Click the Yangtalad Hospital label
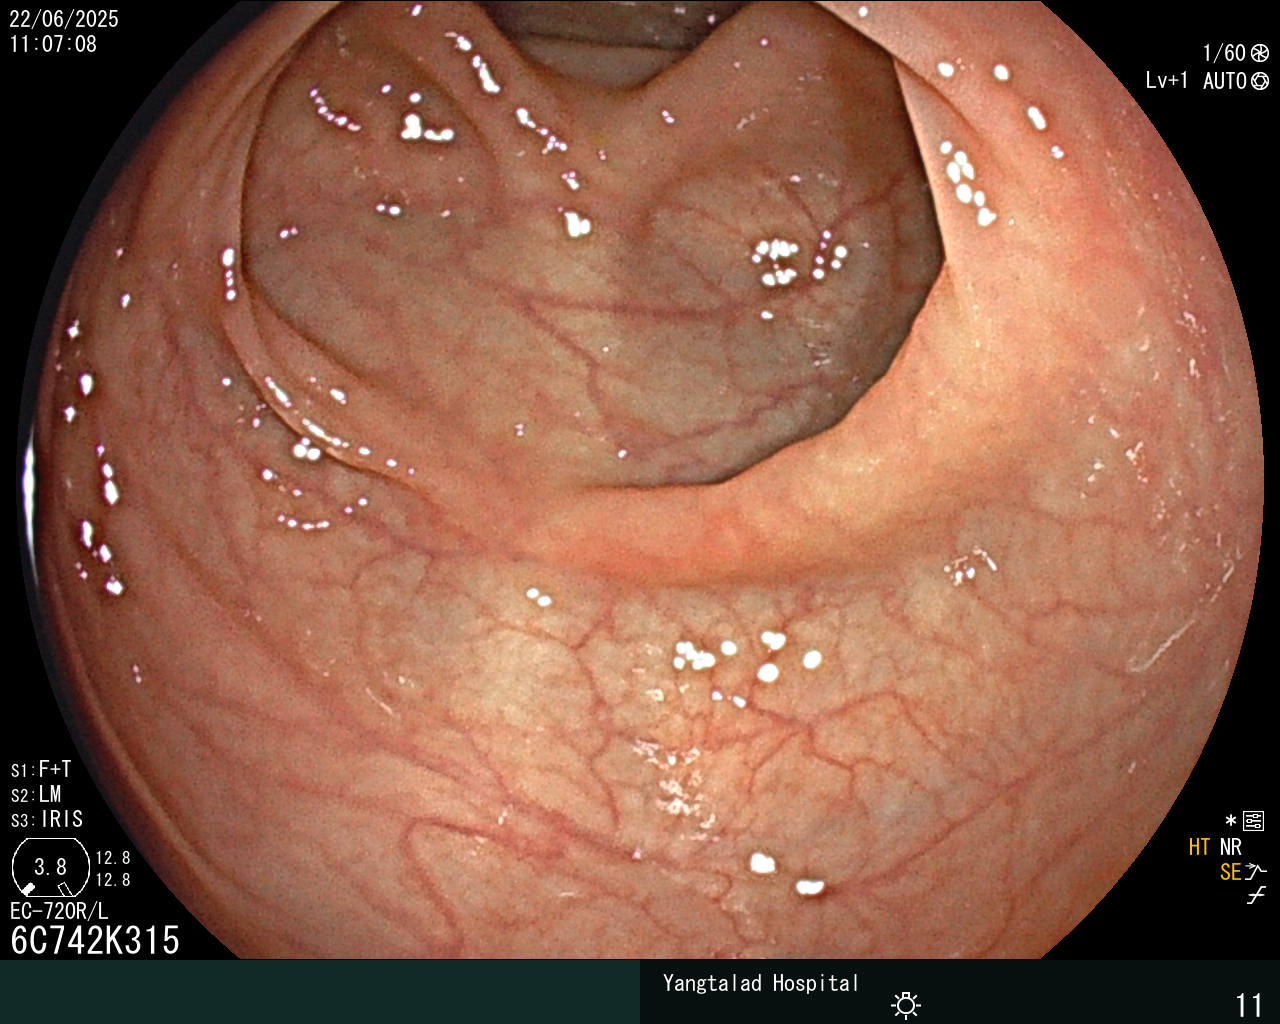Screen dimensions: 1280x1024 pos(761,983)
